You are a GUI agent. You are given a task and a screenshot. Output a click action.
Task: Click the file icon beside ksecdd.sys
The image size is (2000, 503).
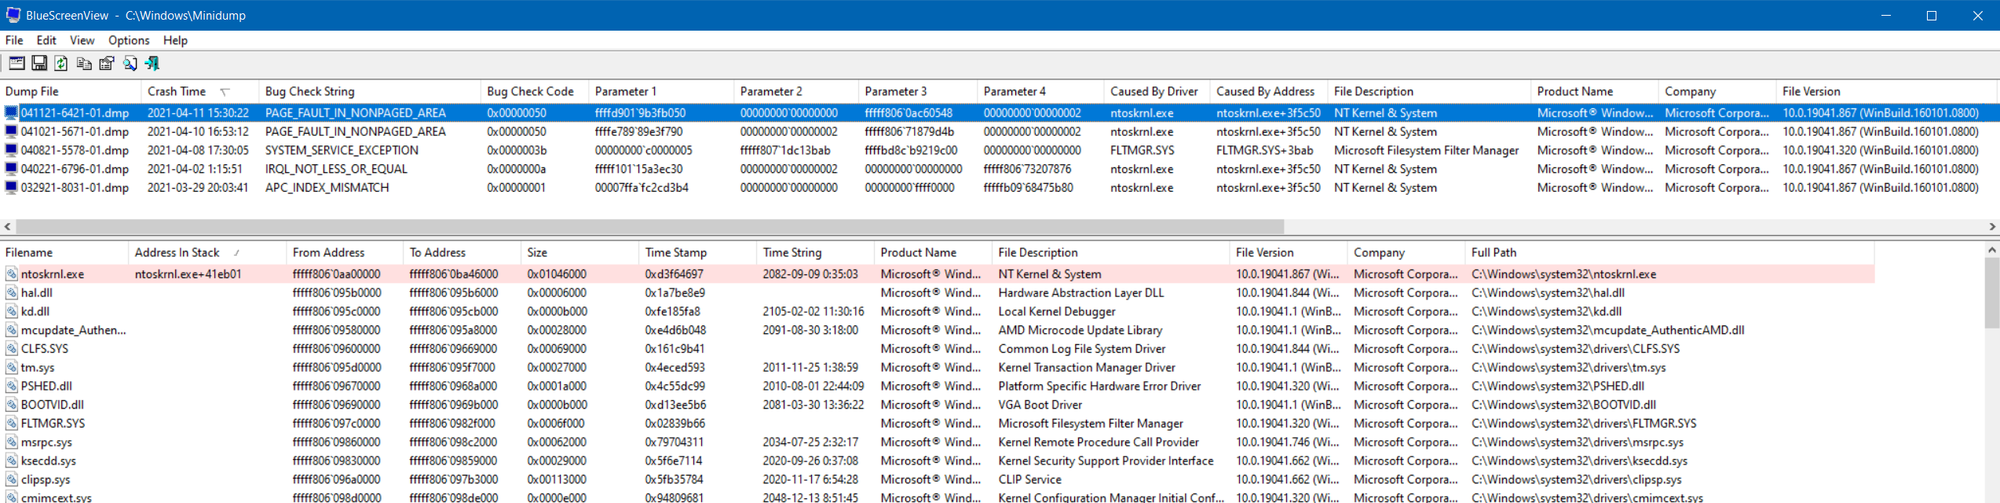tap(12, 461)
